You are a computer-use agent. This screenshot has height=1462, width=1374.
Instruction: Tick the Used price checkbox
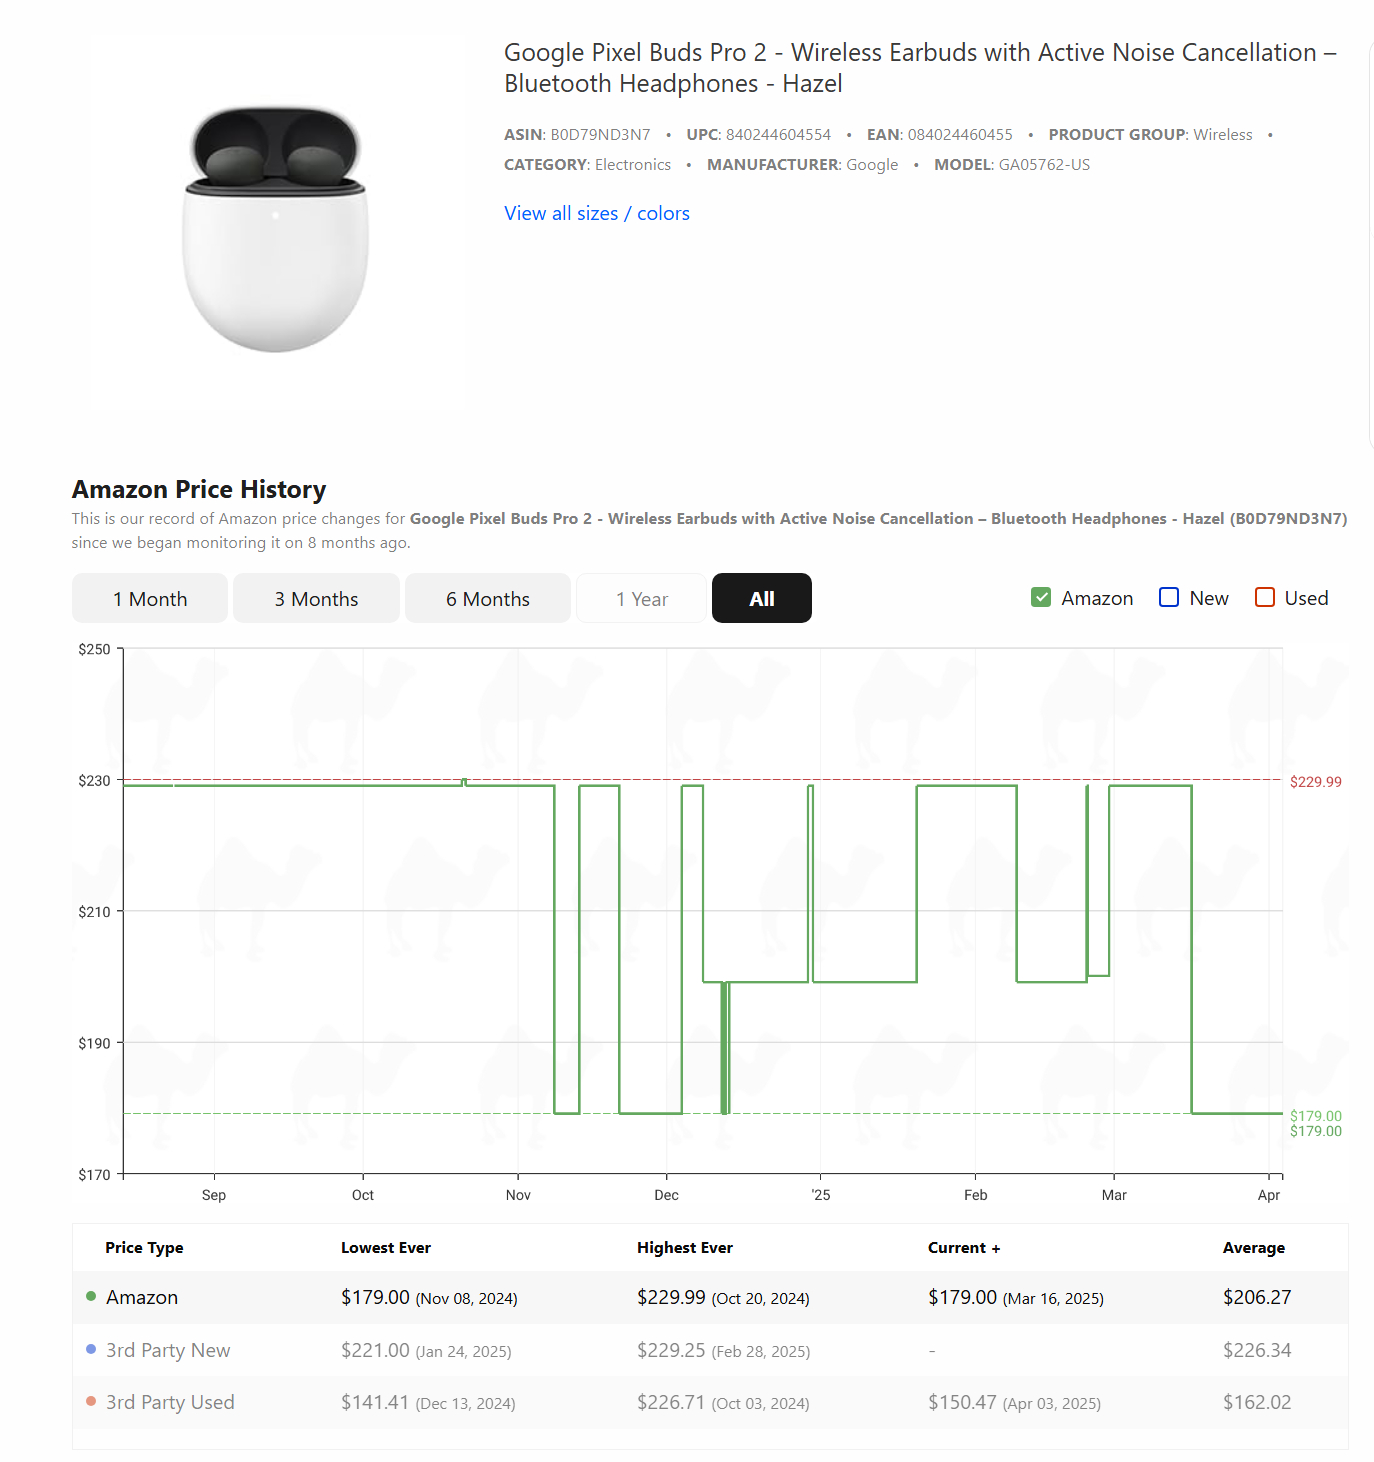pyautogui.click(x=1265, y=598)
